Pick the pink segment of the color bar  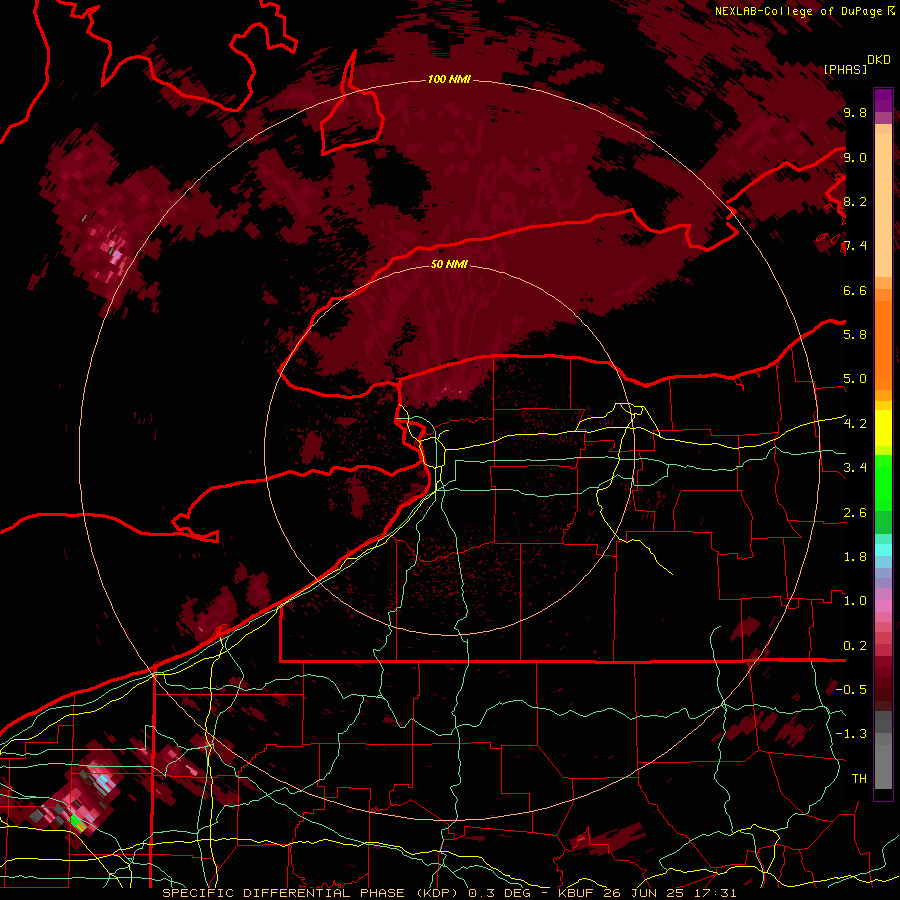pos(883,606)
